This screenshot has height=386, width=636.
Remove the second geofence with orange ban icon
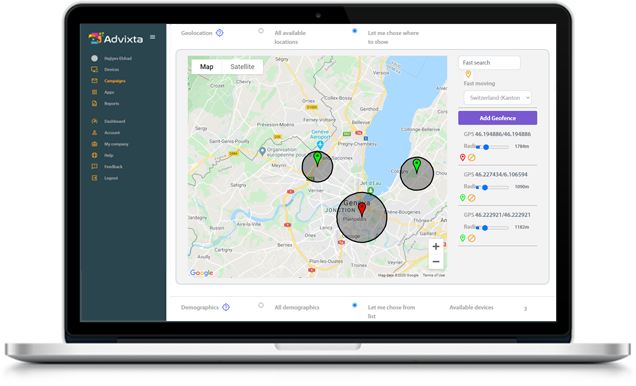pos(471,198)
